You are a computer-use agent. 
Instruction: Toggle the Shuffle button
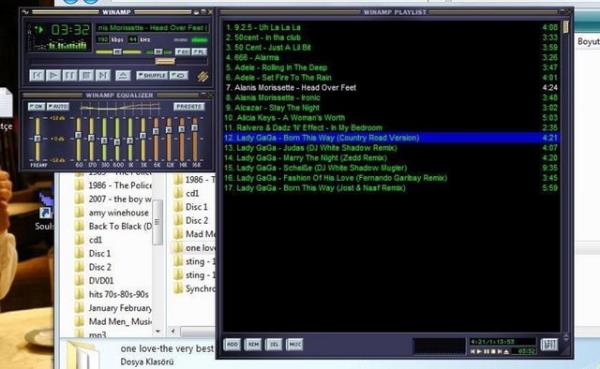pyautogui.click(x=152, y=75)
